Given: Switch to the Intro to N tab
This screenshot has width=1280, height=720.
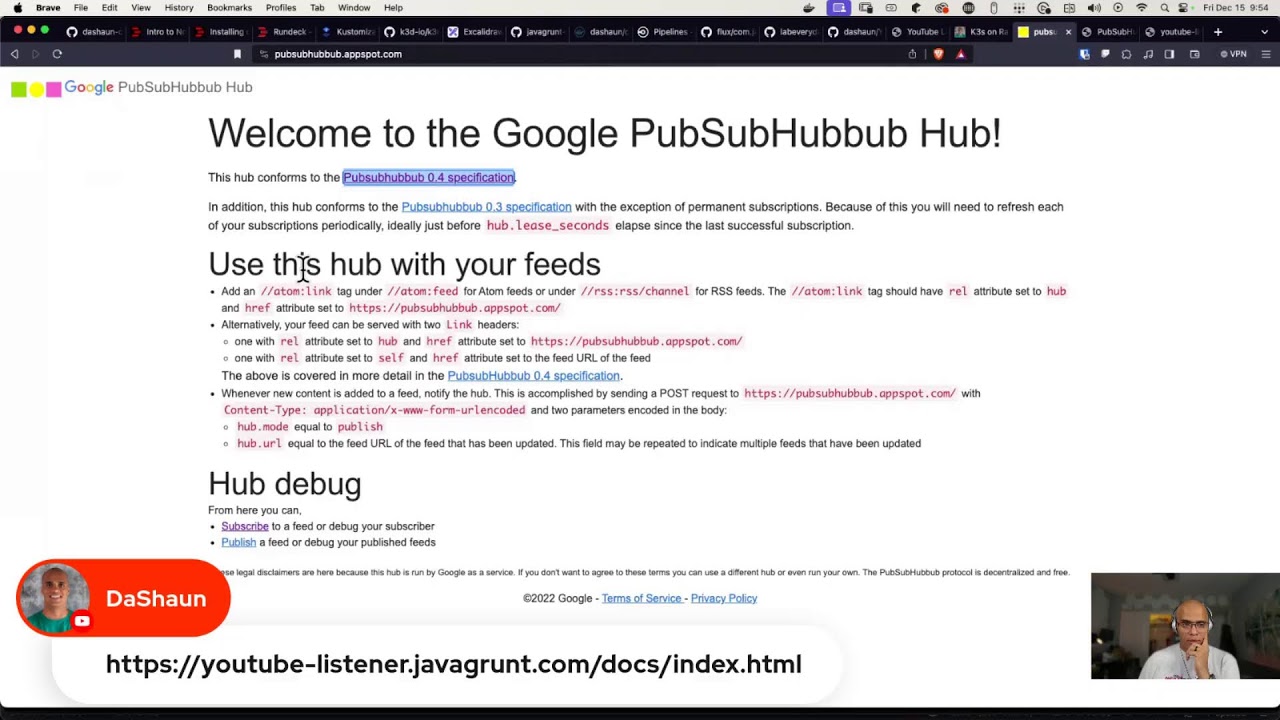Looking at the screenshot, I should click(x=158, y=32).
